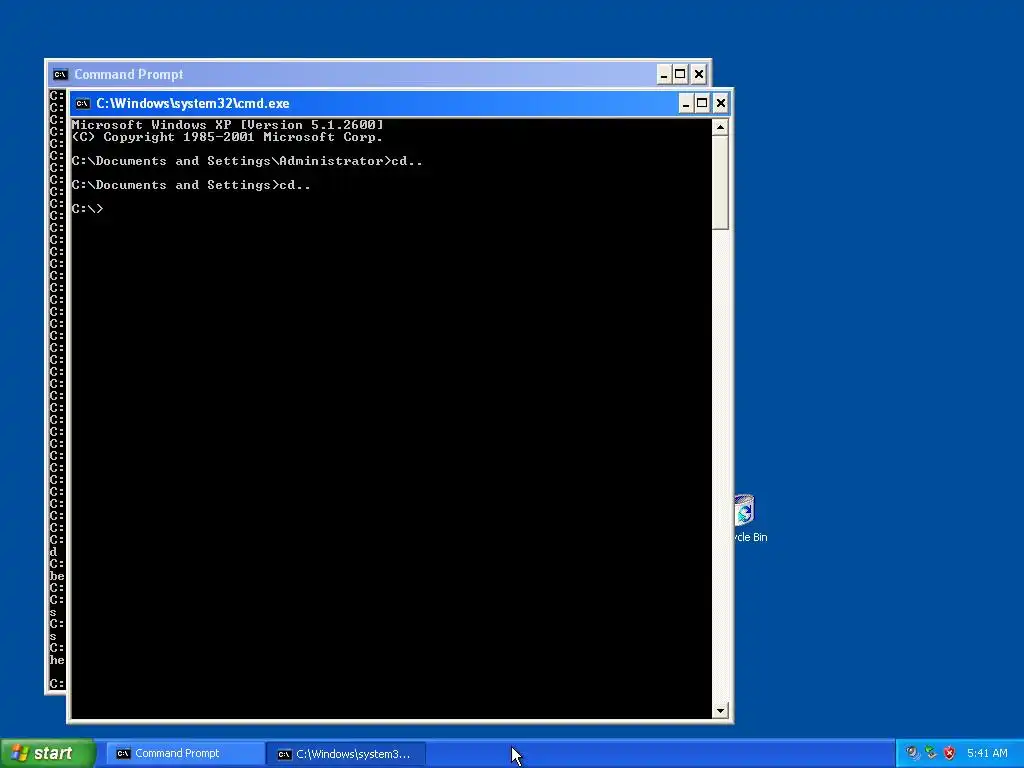Screen dimensions: 1024x768
Task: Maximize the cmd.exe window
Action: 702,103
